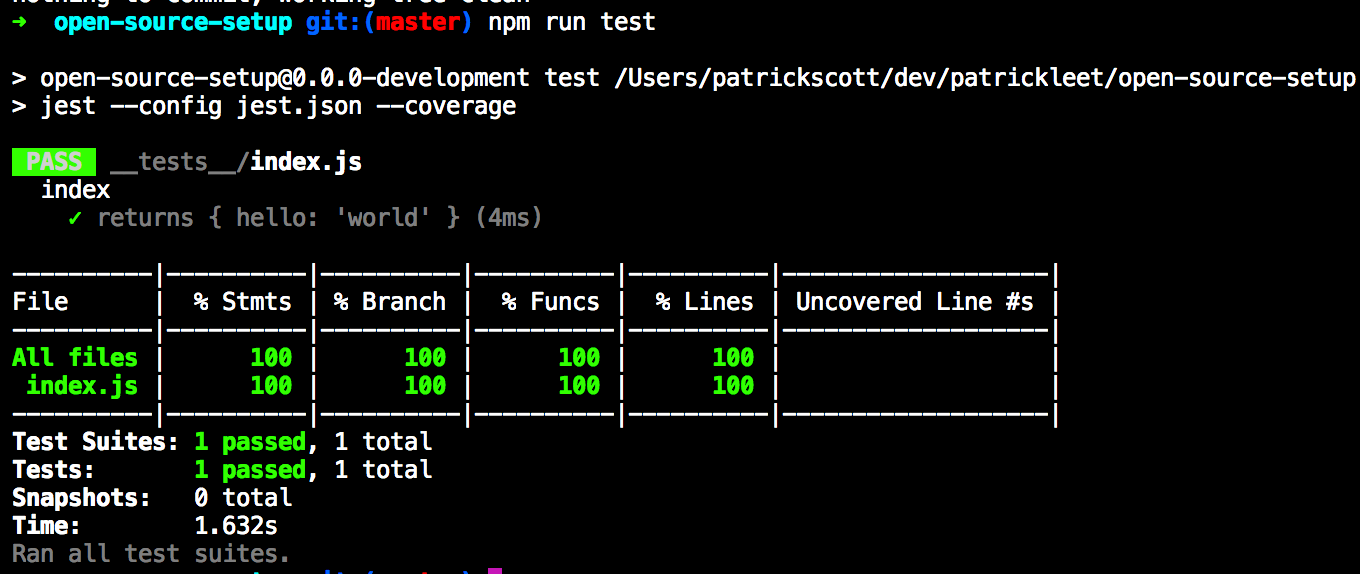The image size is (1360, 574).
Task: Click the '__tests__/index.js' file path
Action: [x=236, y=162]
